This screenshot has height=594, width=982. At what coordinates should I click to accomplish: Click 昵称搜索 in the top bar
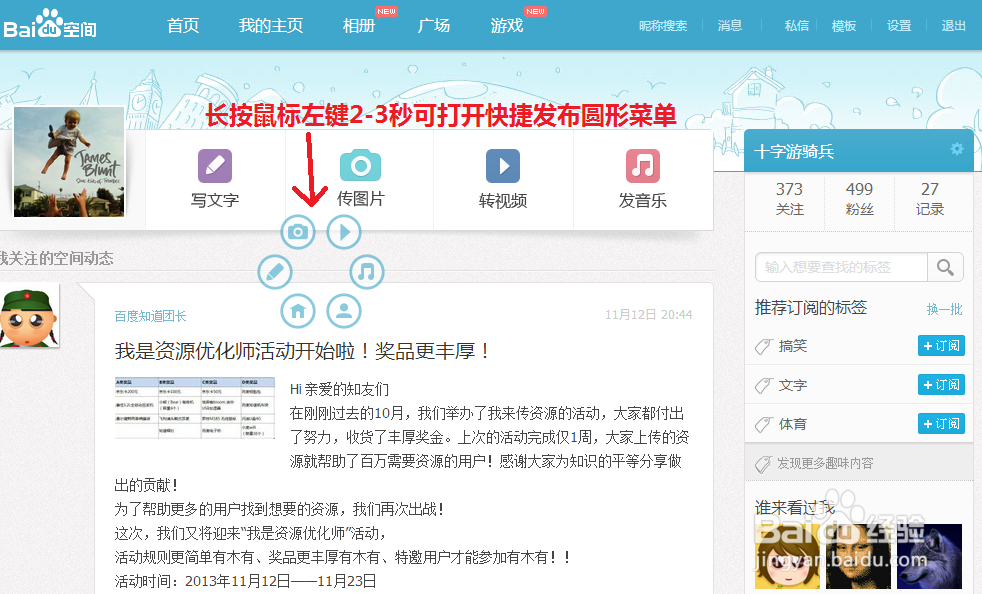[x=663, y=26]
